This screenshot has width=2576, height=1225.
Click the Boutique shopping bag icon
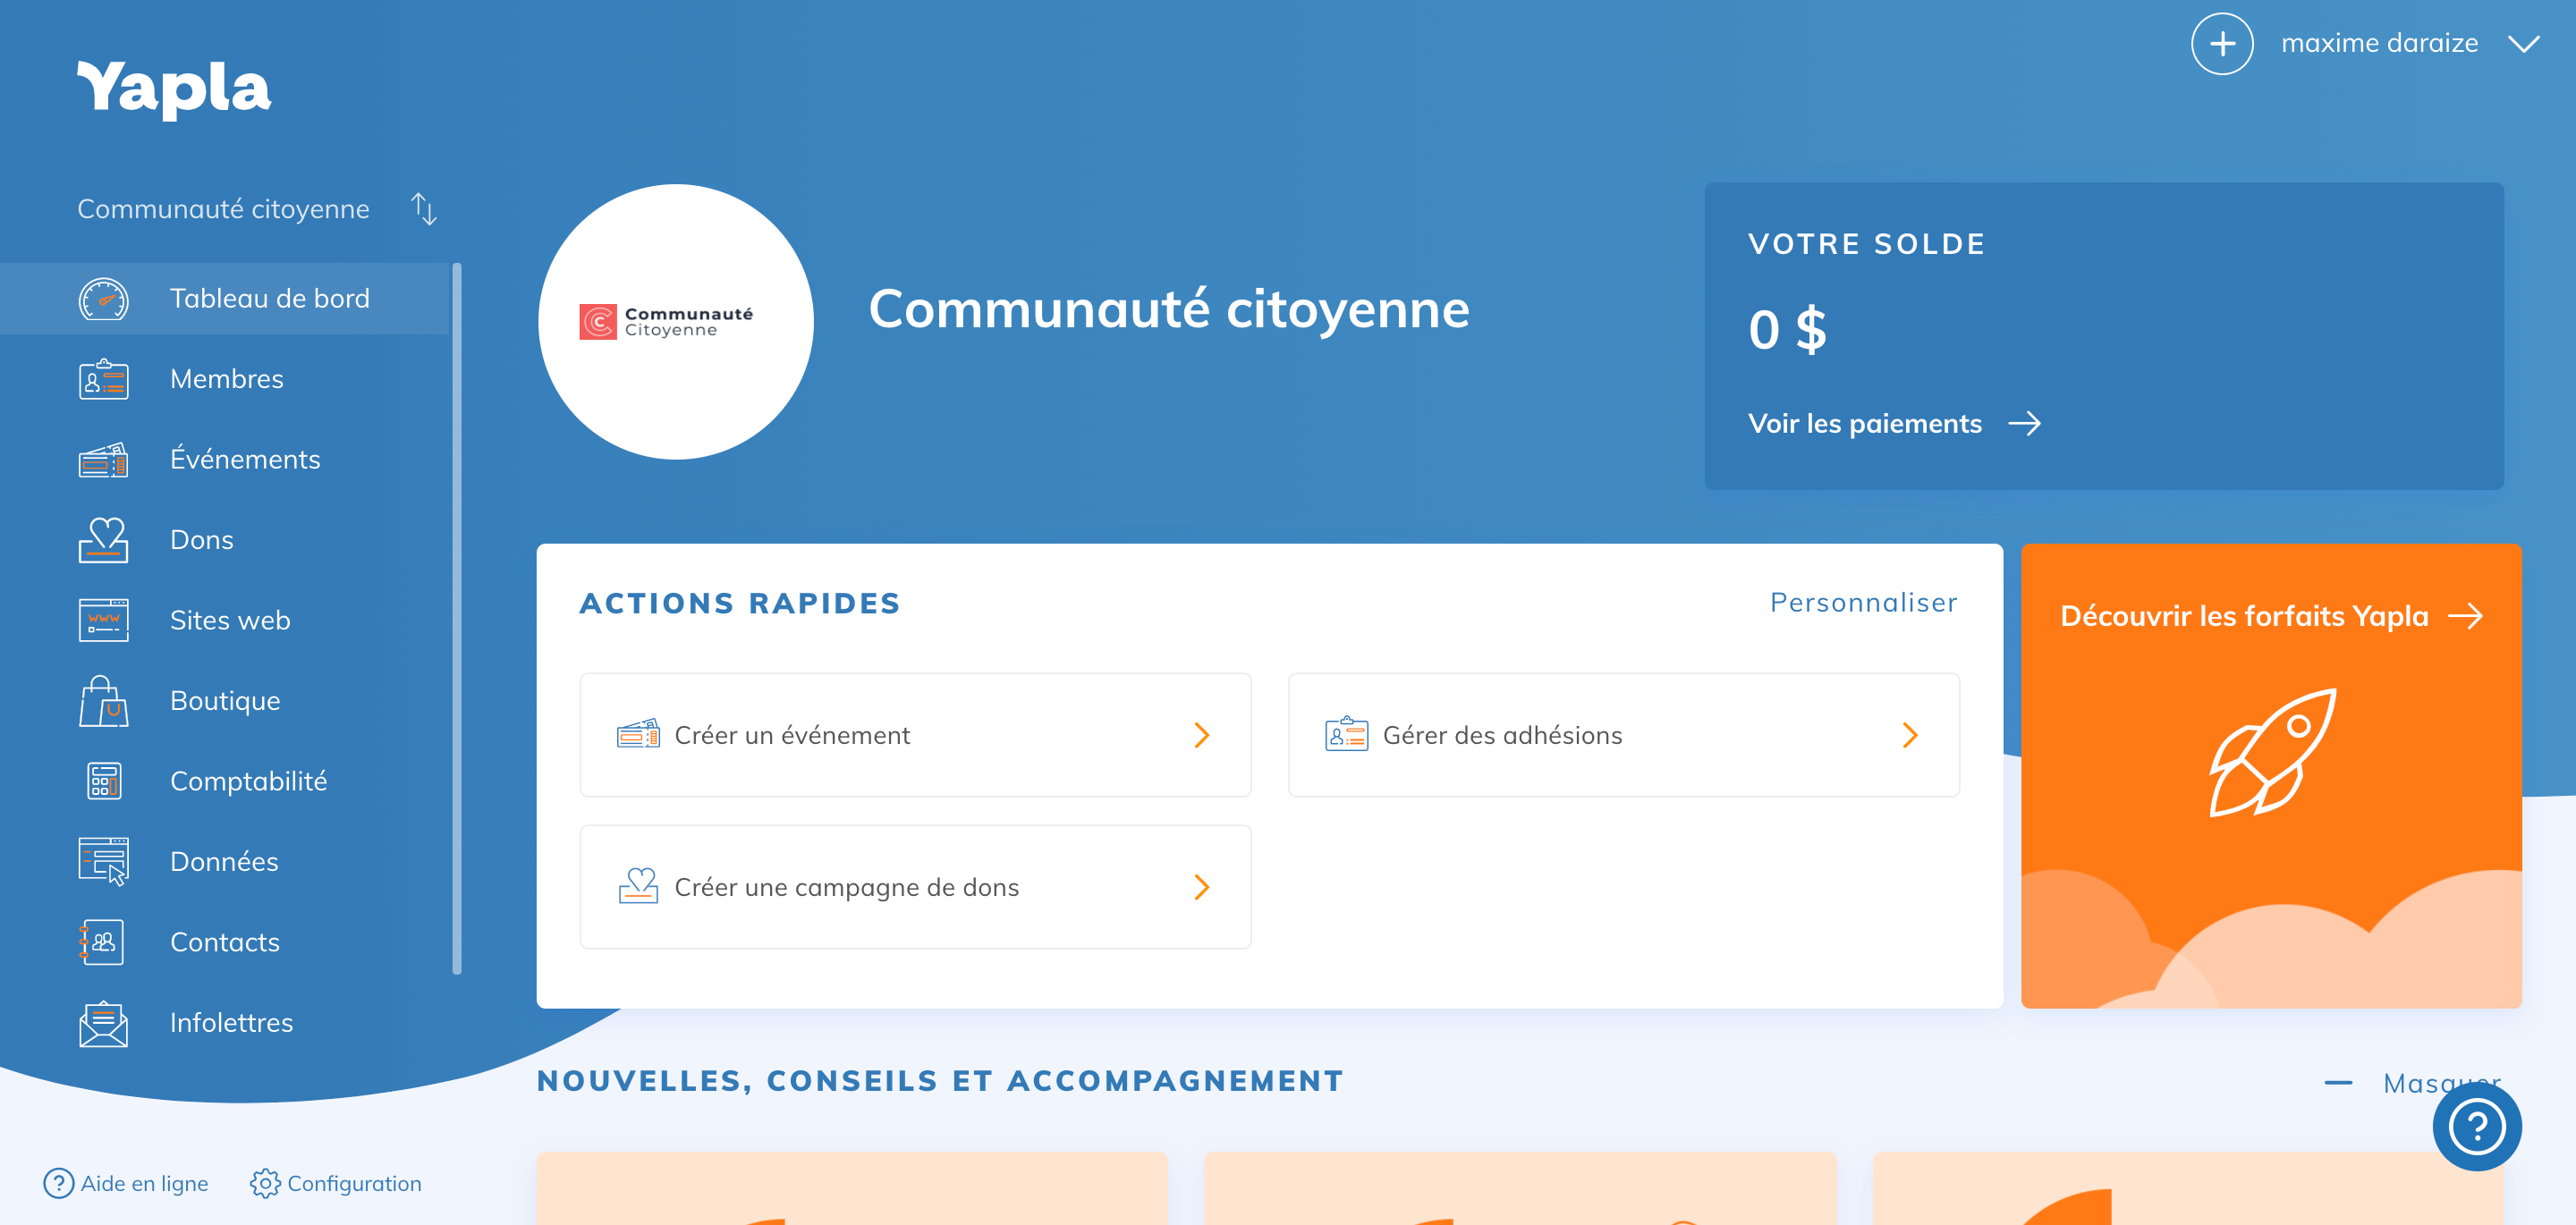click(103, 700)
